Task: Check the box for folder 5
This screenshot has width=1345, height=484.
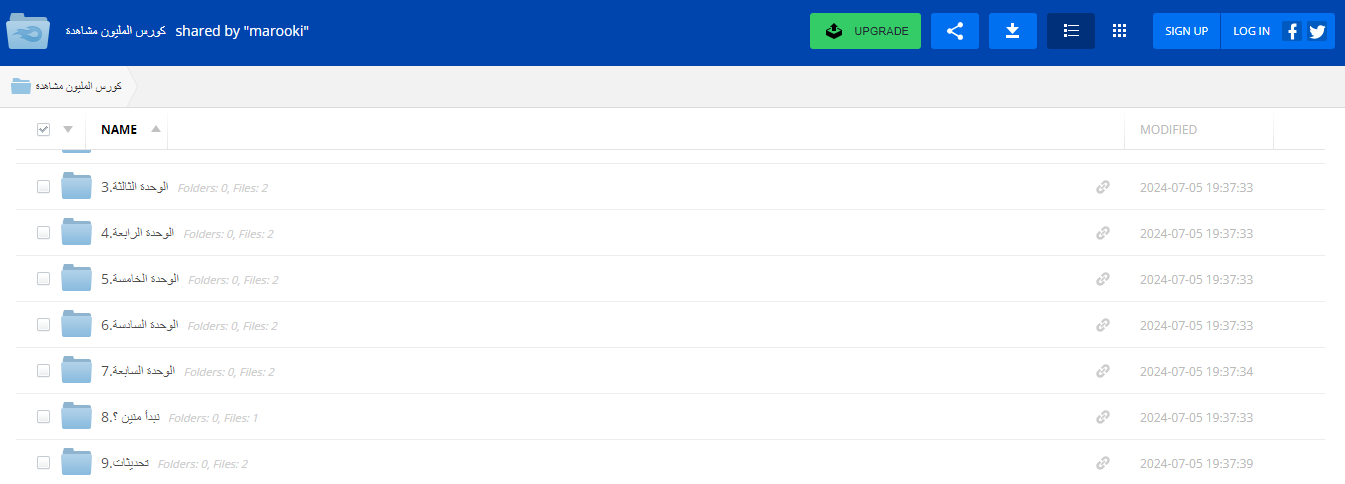Action: coord(43,279)
